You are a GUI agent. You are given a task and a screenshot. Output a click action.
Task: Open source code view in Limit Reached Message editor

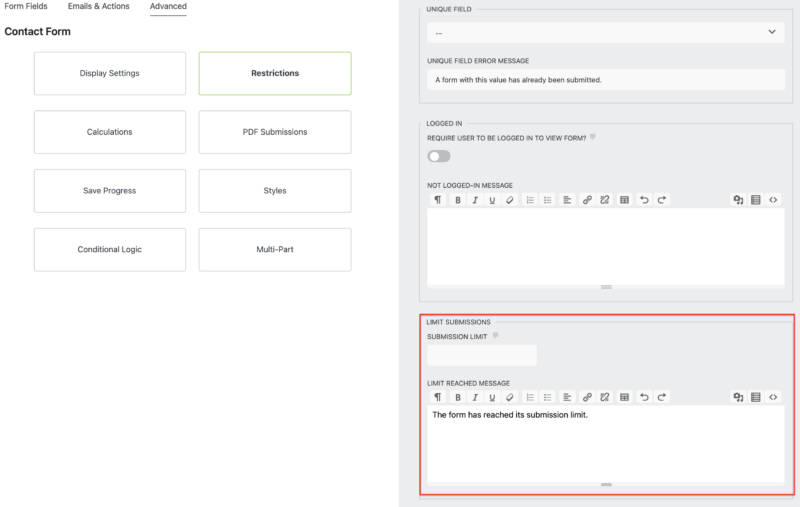click(774, 397)
